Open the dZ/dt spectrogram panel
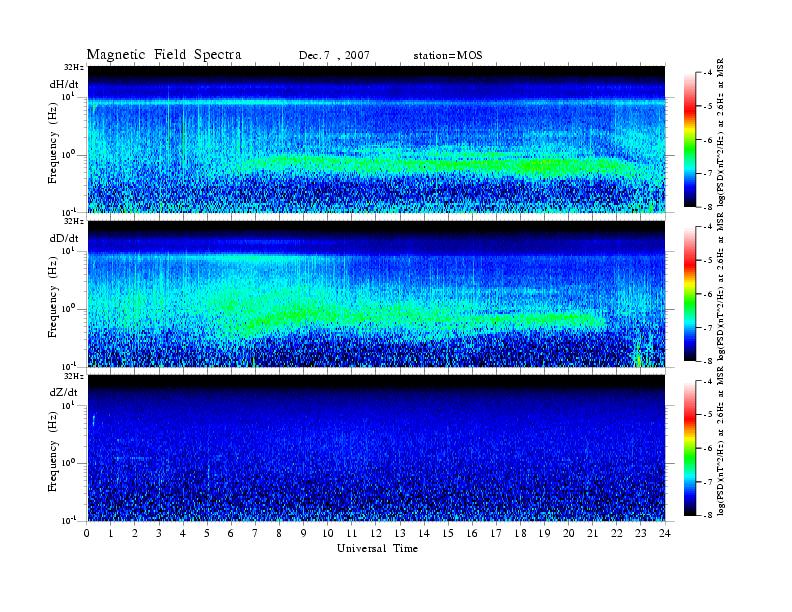 [376, 447]
